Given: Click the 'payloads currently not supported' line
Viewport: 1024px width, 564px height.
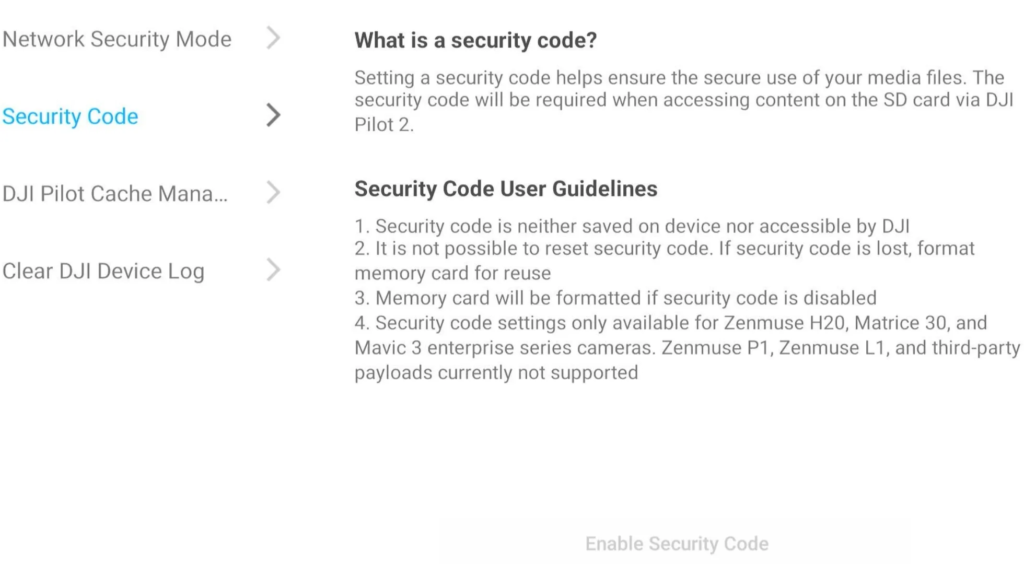Looking at the screenshot, I should 496,373.
